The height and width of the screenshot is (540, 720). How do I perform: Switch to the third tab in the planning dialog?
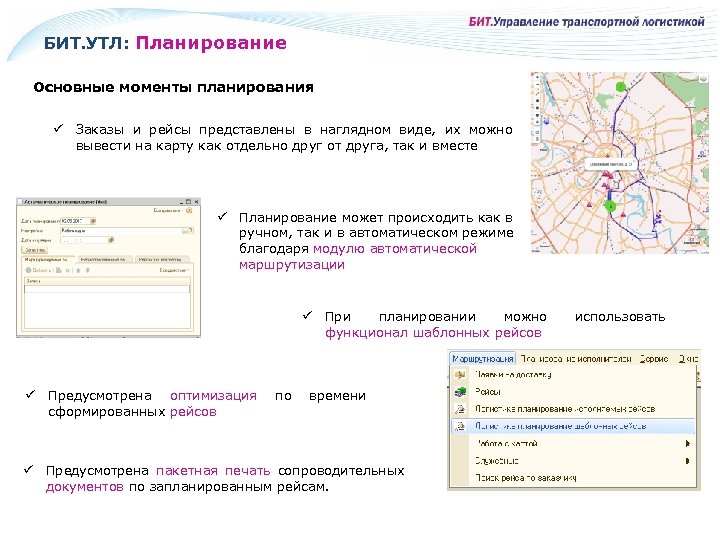161,260
